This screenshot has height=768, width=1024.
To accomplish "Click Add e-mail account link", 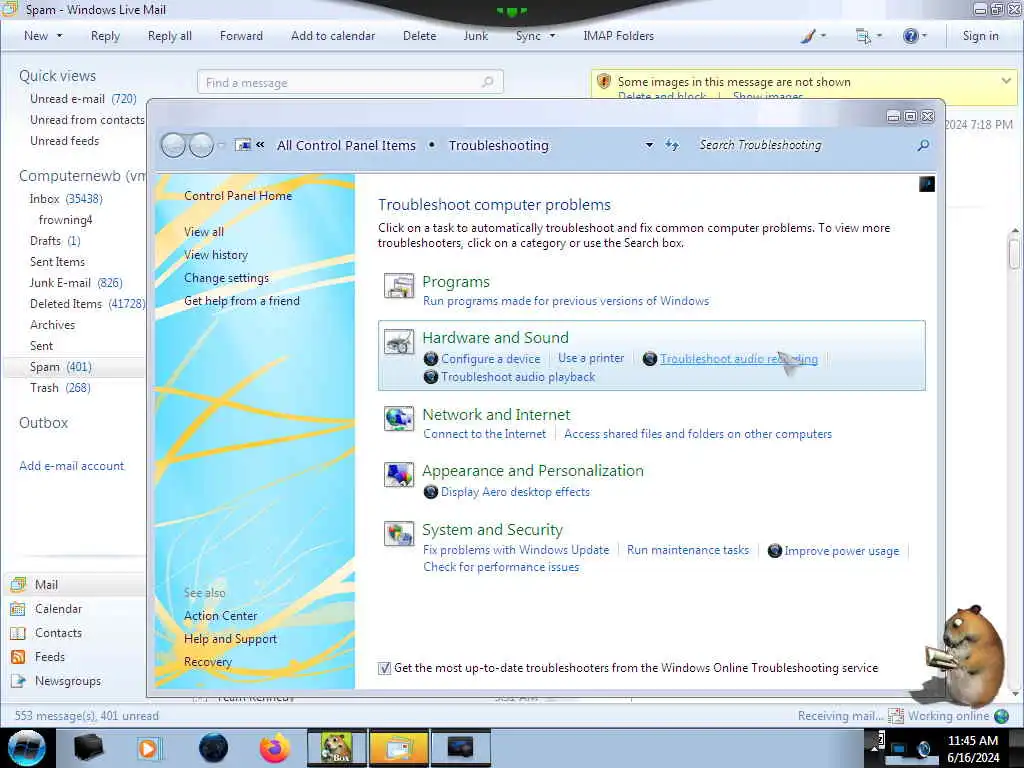I will click(71, 466).
